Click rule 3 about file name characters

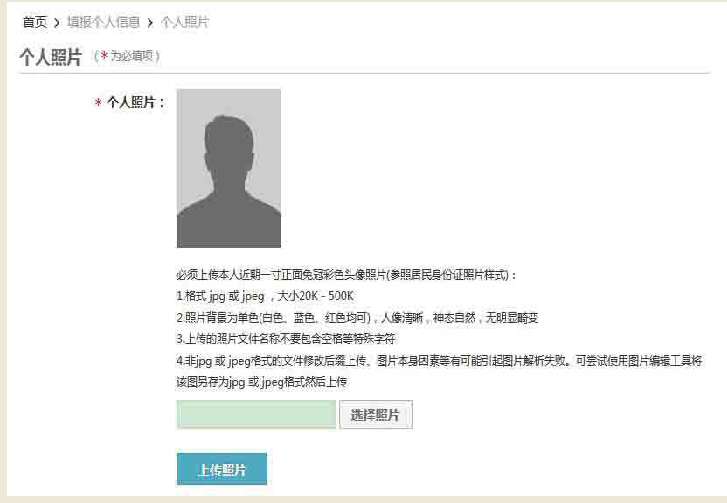[286, 339]
